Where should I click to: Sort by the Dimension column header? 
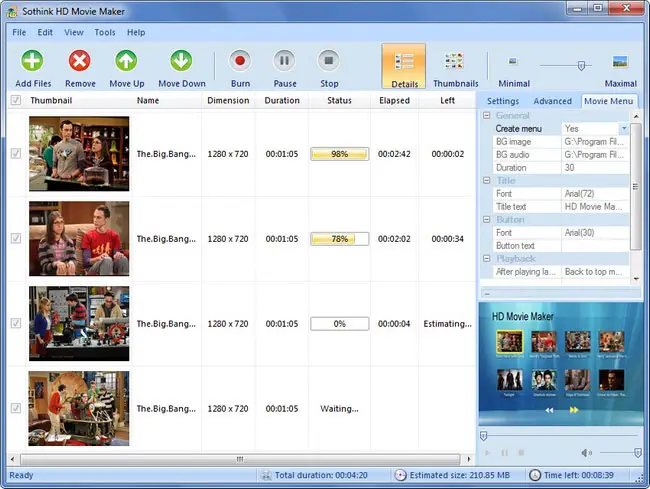coord(228,100)
